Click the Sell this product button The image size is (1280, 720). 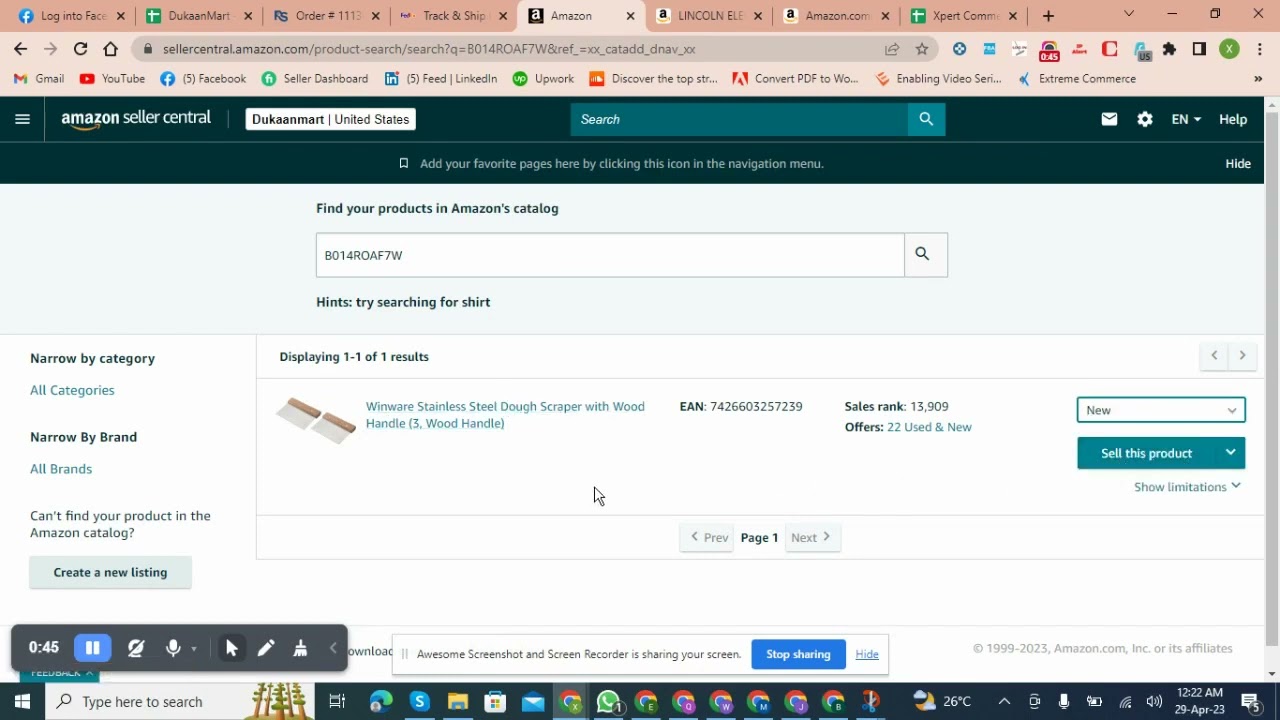click(1147, 453)
